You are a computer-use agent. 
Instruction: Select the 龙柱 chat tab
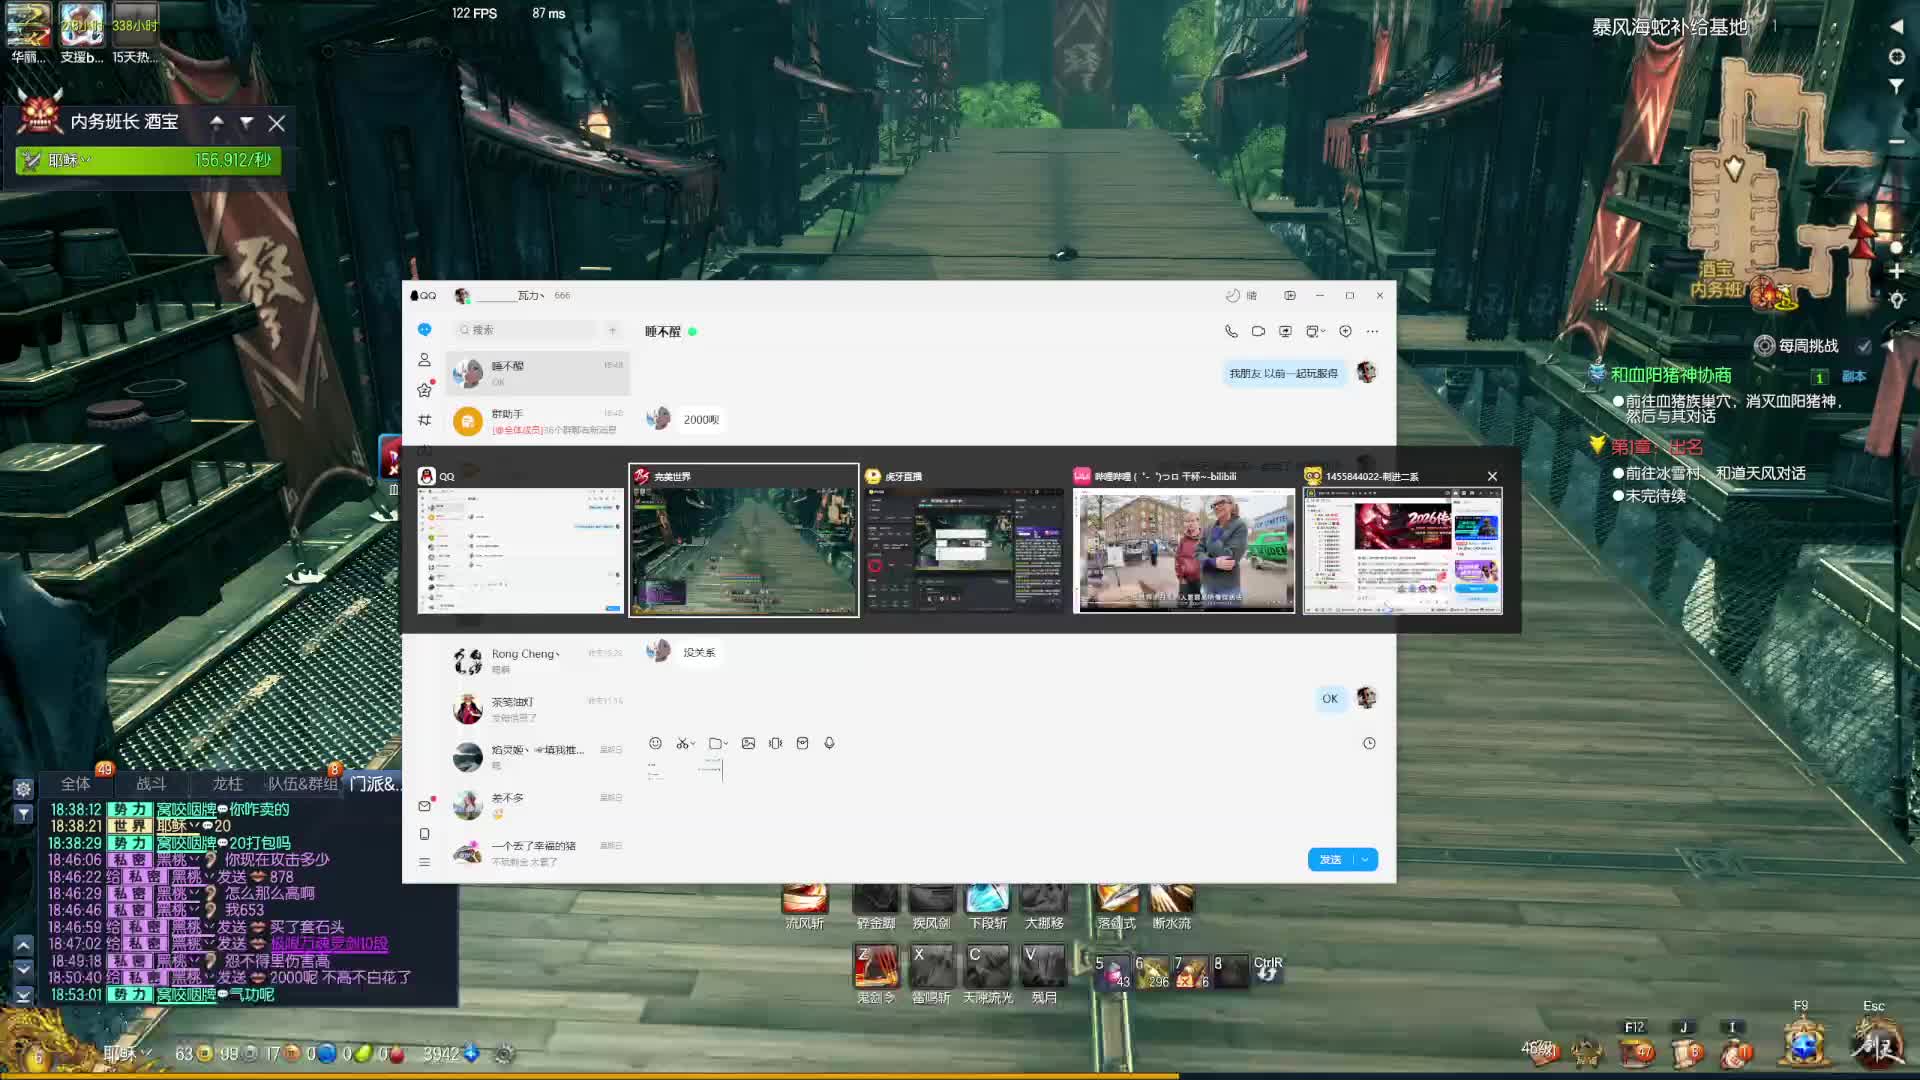coord(227,784)
